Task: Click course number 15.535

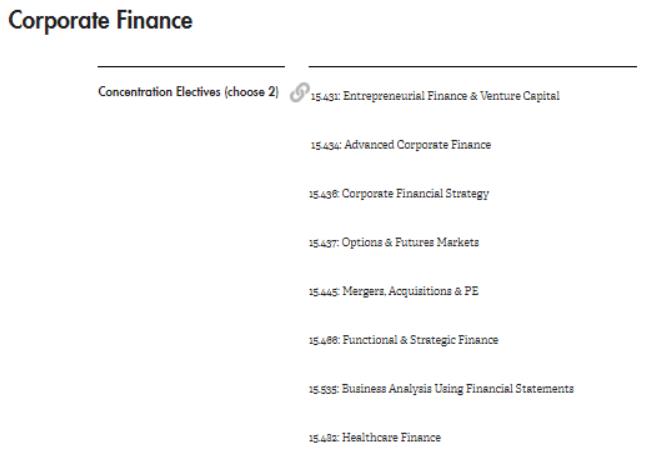Action: click(x=324, y=389)
